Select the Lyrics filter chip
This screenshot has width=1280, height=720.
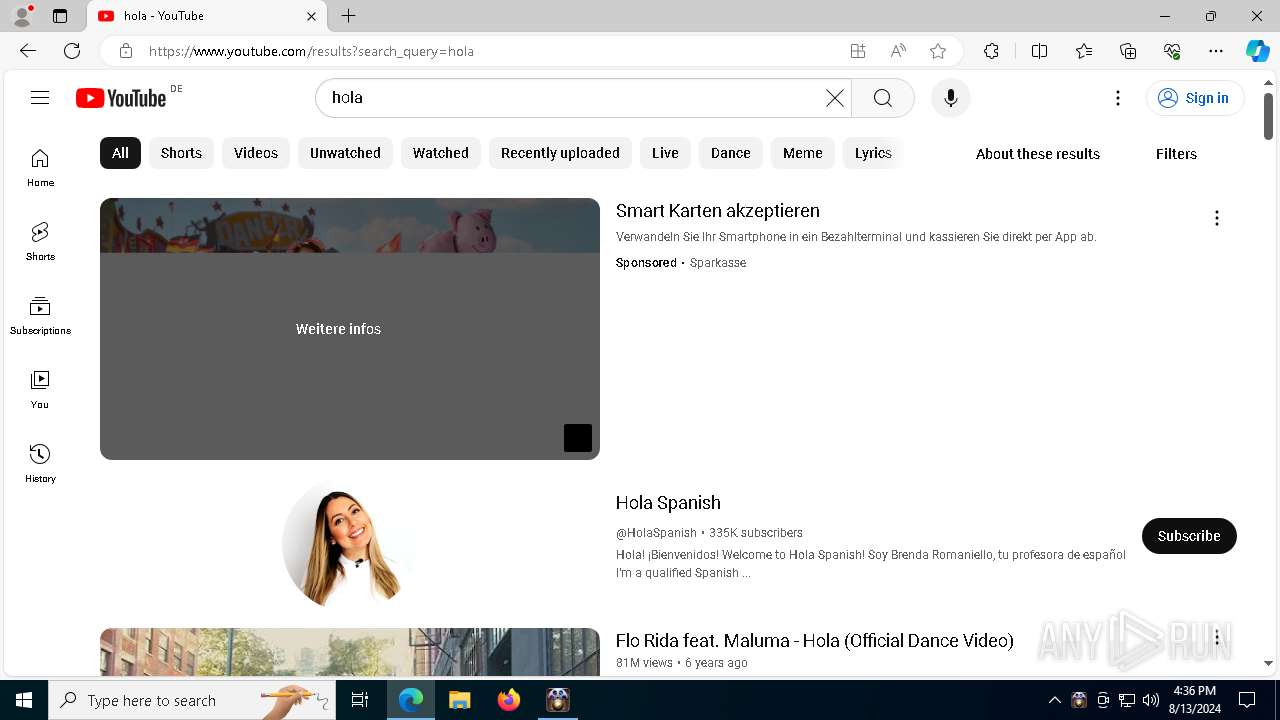pyautogui.click(x=873, y=153)
